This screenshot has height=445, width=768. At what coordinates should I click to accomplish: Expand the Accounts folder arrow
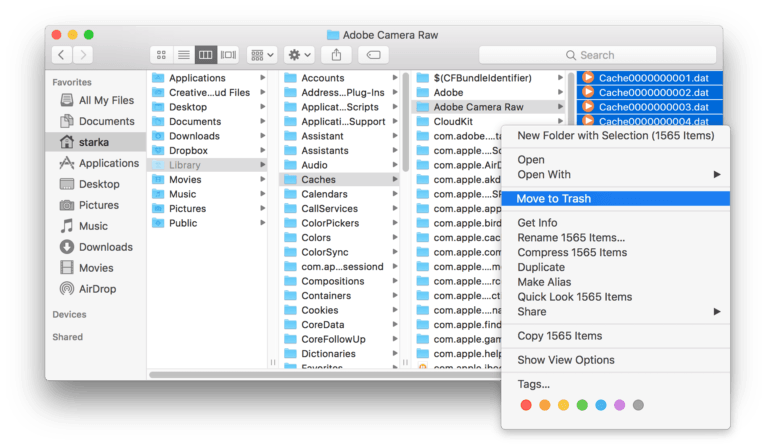click(x=395, y=78)
